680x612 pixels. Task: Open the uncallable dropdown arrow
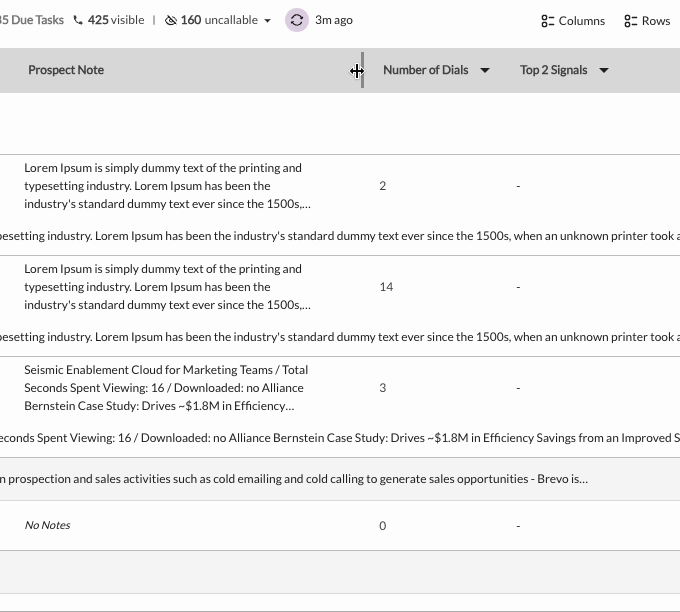pyautogui.click(x=268, y=20)
